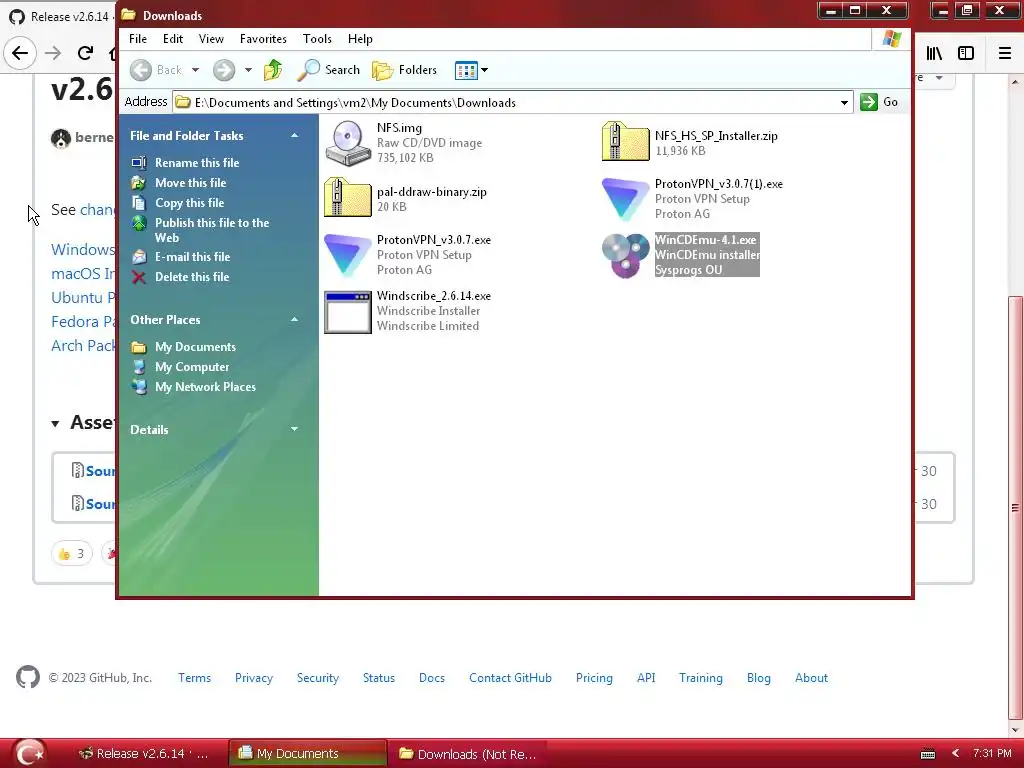Click the NFS_HS_SP_Installer.zip file name
The width and height of the screenshot is (1024, 768).
(716, 136)
